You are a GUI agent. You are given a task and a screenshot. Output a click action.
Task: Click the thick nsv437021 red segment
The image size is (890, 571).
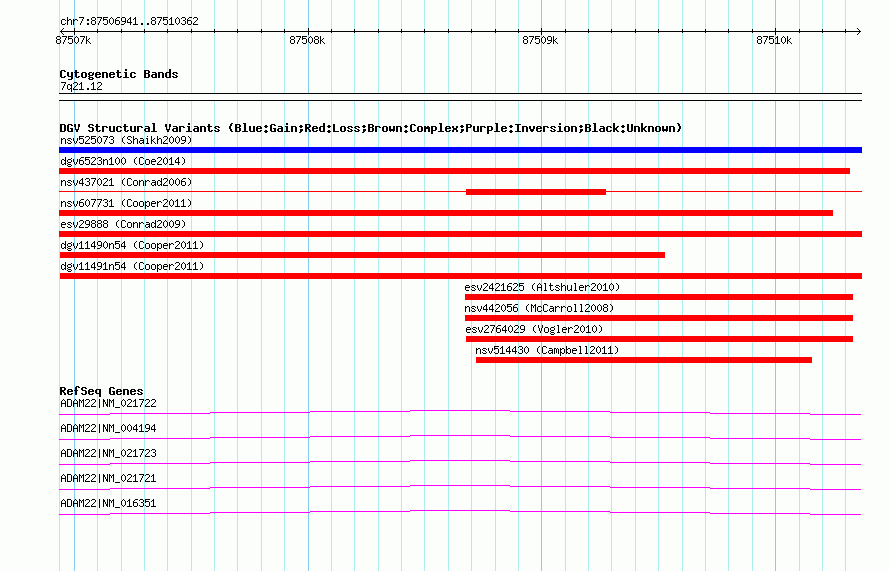pos(536,192)
